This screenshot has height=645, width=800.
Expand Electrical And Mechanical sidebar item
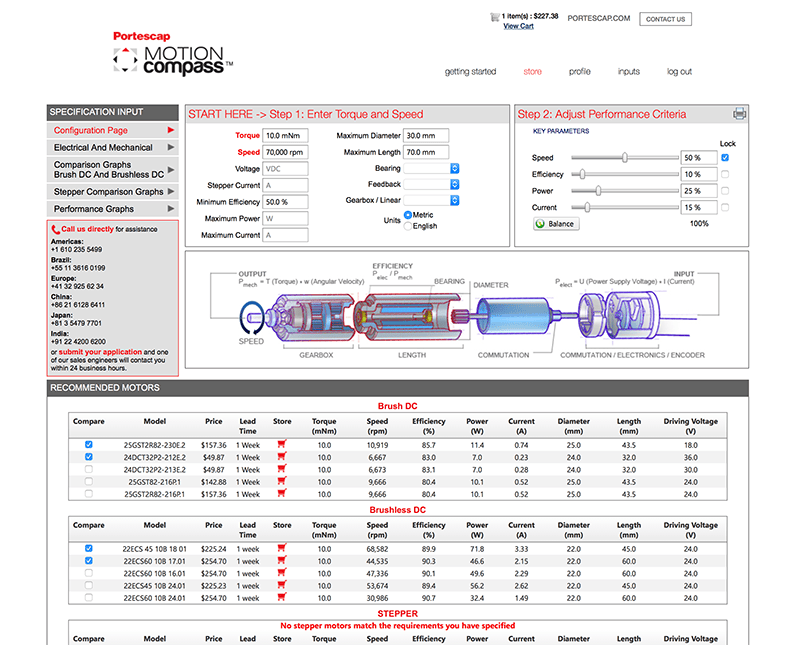pyautogui.click(x=113, y=147)
